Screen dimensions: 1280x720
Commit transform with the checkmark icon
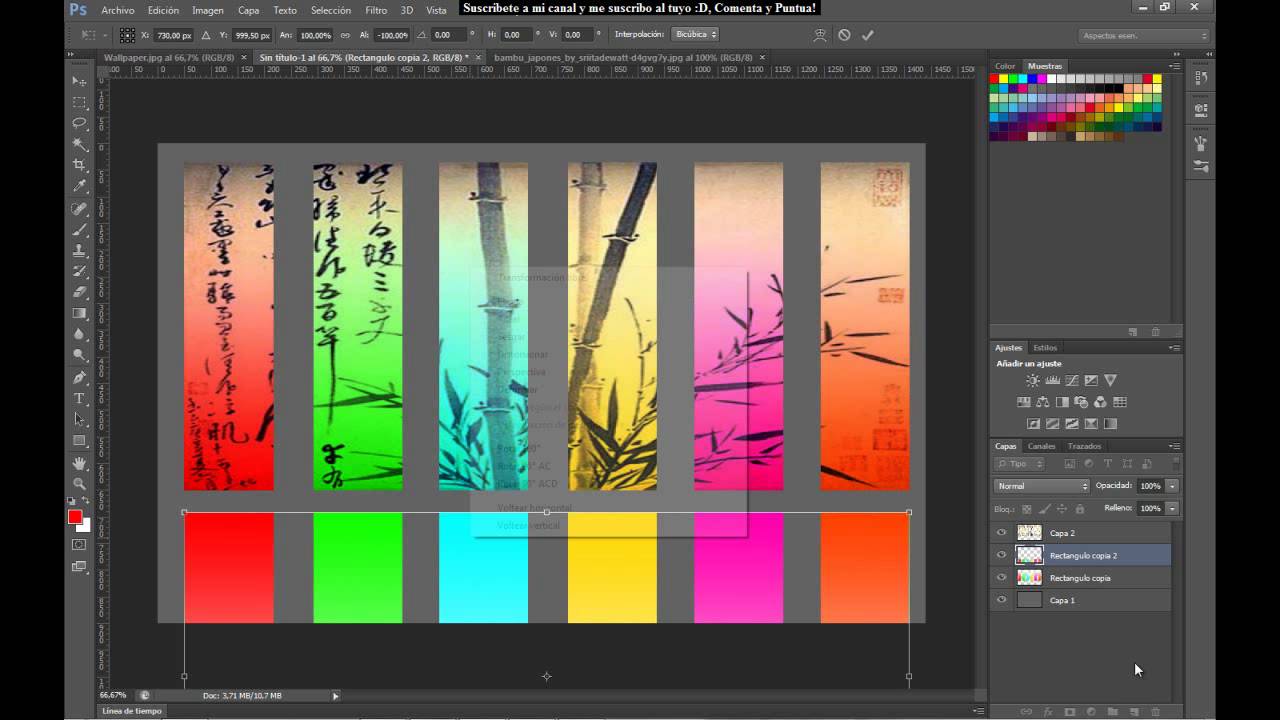point(867,35)
